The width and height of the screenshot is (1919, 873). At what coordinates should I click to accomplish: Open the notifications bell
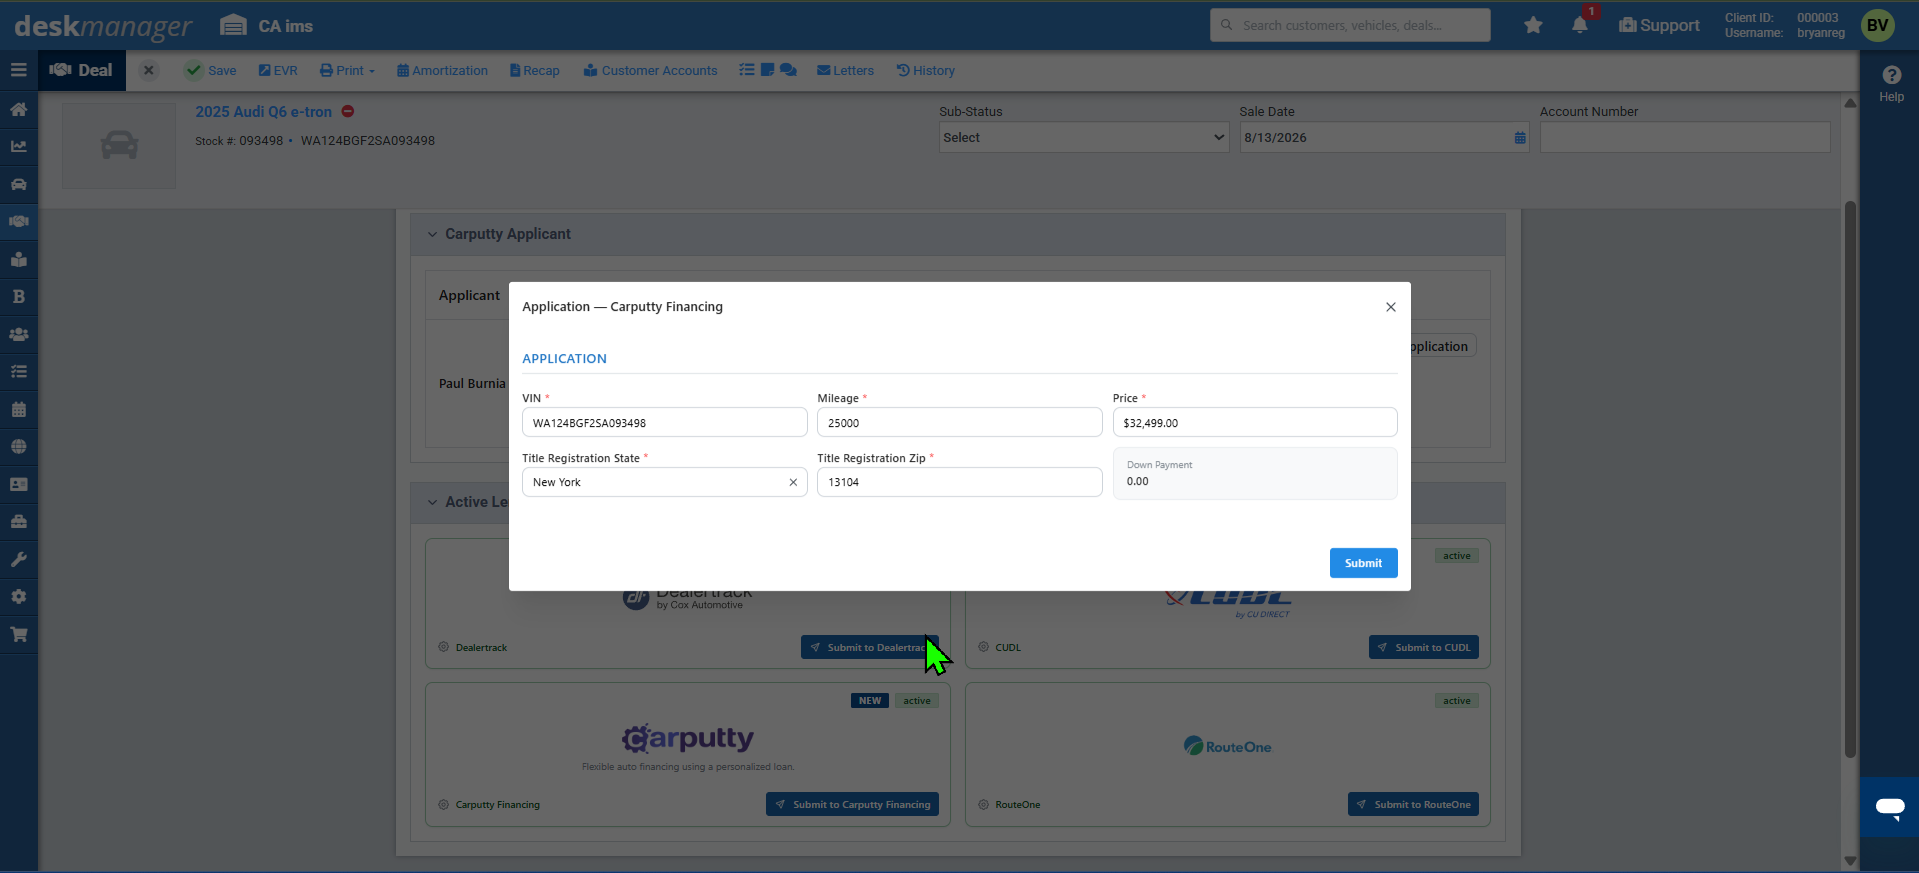point(1580,25)
